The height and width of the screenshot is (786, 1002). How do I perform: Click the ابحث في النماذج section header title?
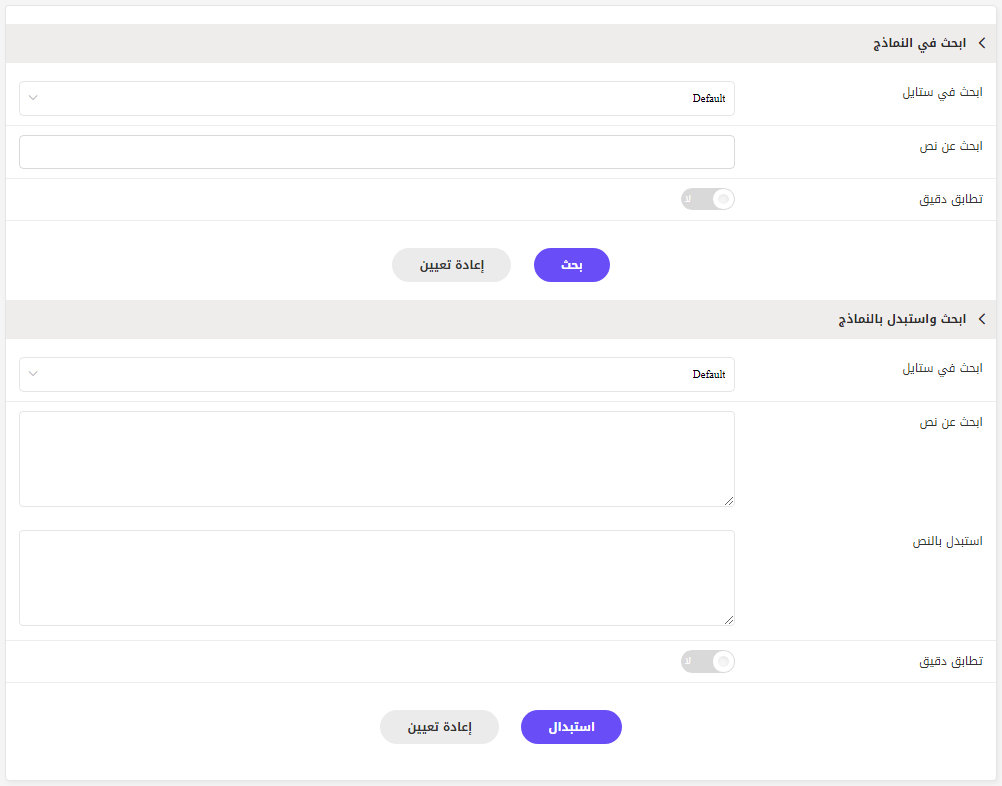[920, 43]
